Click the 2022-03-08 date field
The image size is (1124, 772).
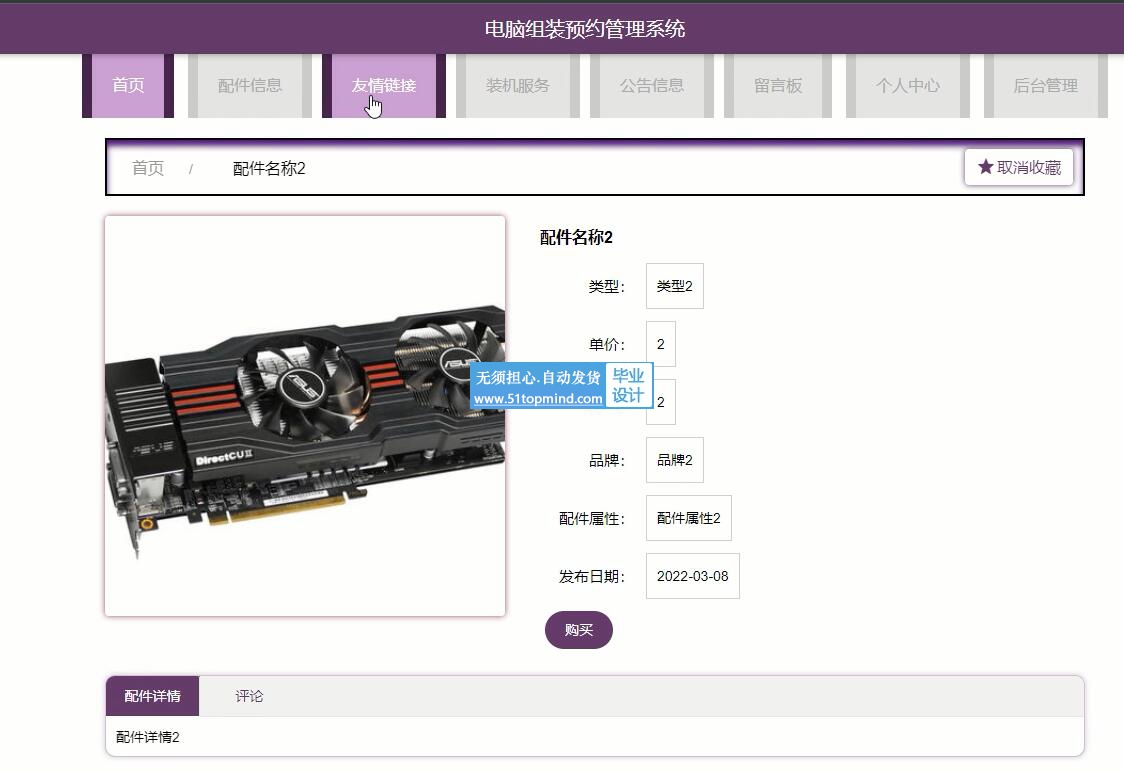692,576
